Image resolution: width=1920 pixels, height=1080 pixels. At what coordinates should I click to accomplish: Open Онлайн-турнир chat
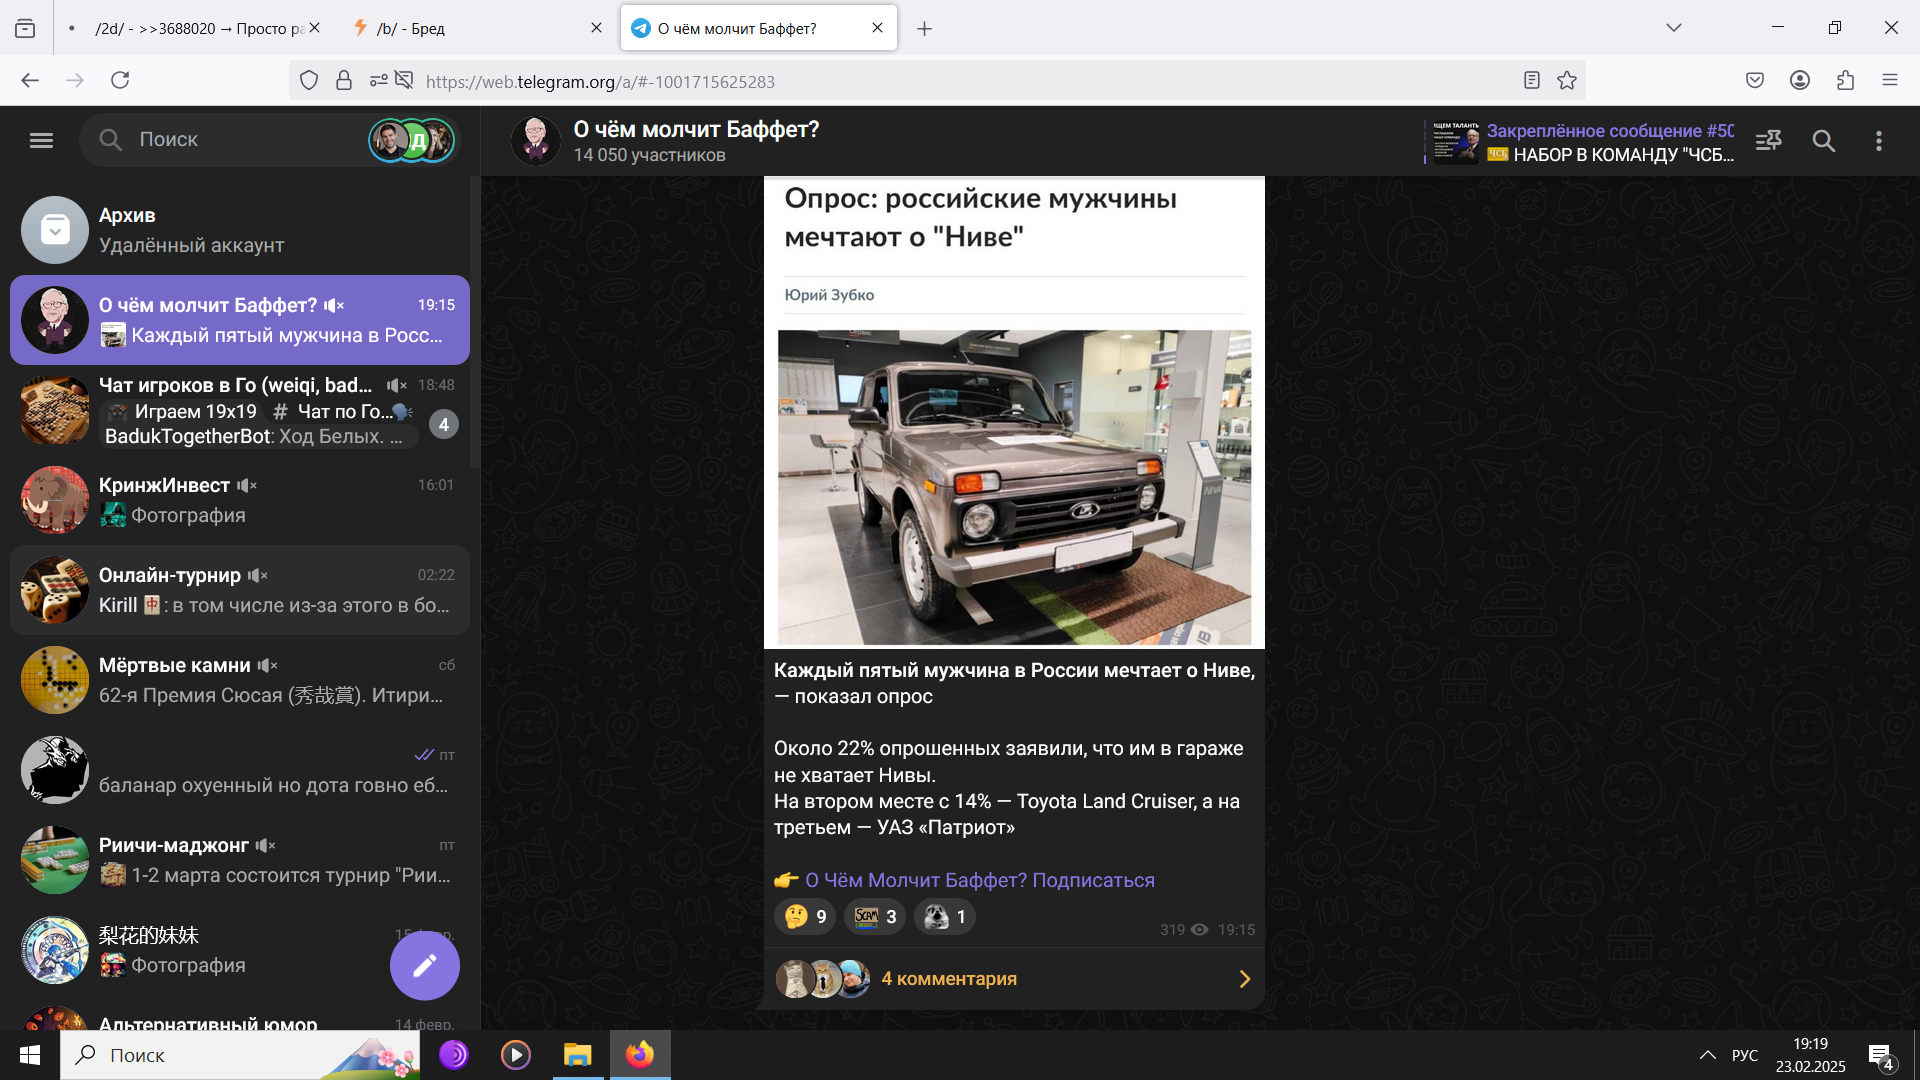[x=240, y=590]
